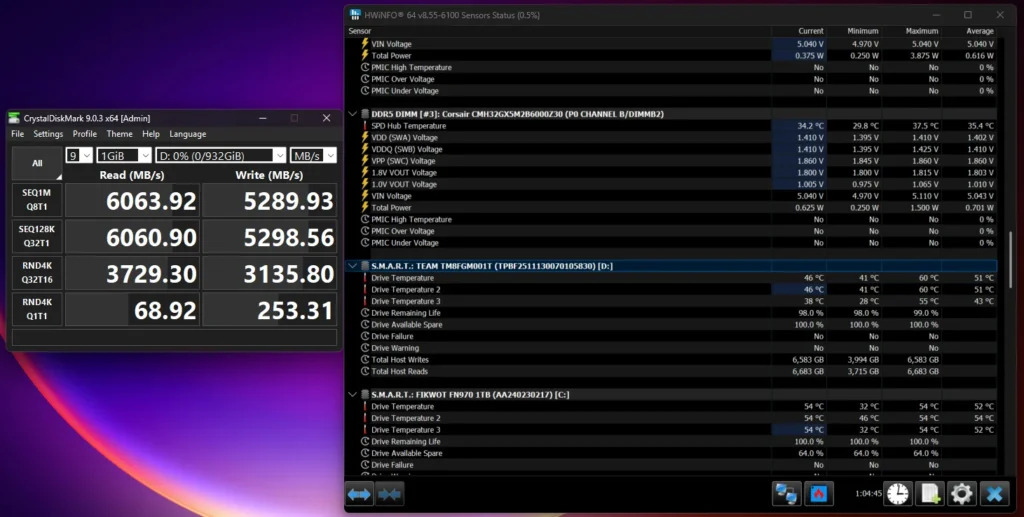Collapse the Corsair DDR5 DIMM [#3] sensor group

tap(353, 114)
